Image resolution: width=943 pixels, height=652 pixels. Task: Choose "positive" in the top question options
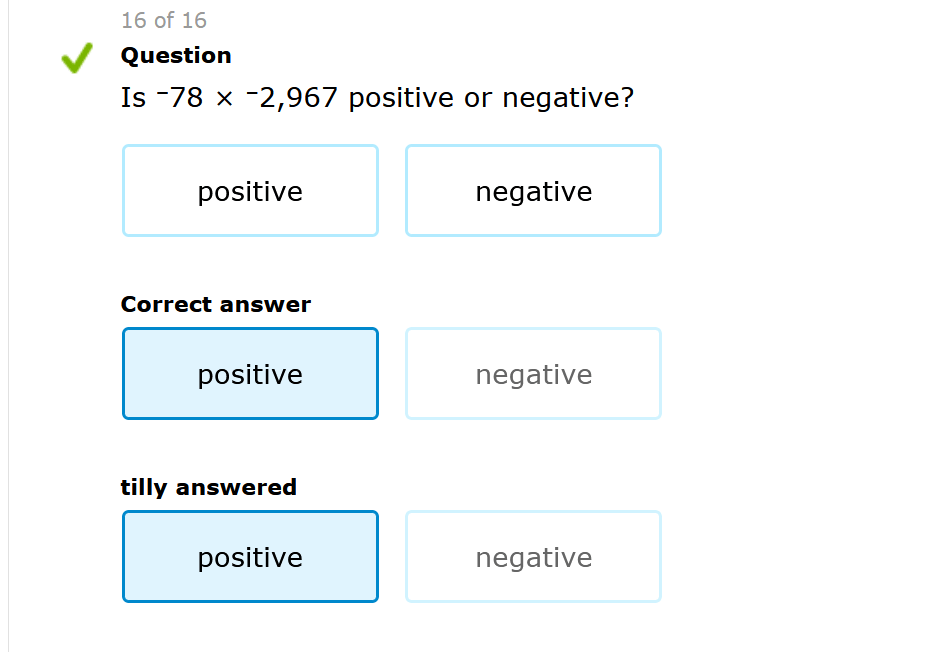(x=250, y=191)
